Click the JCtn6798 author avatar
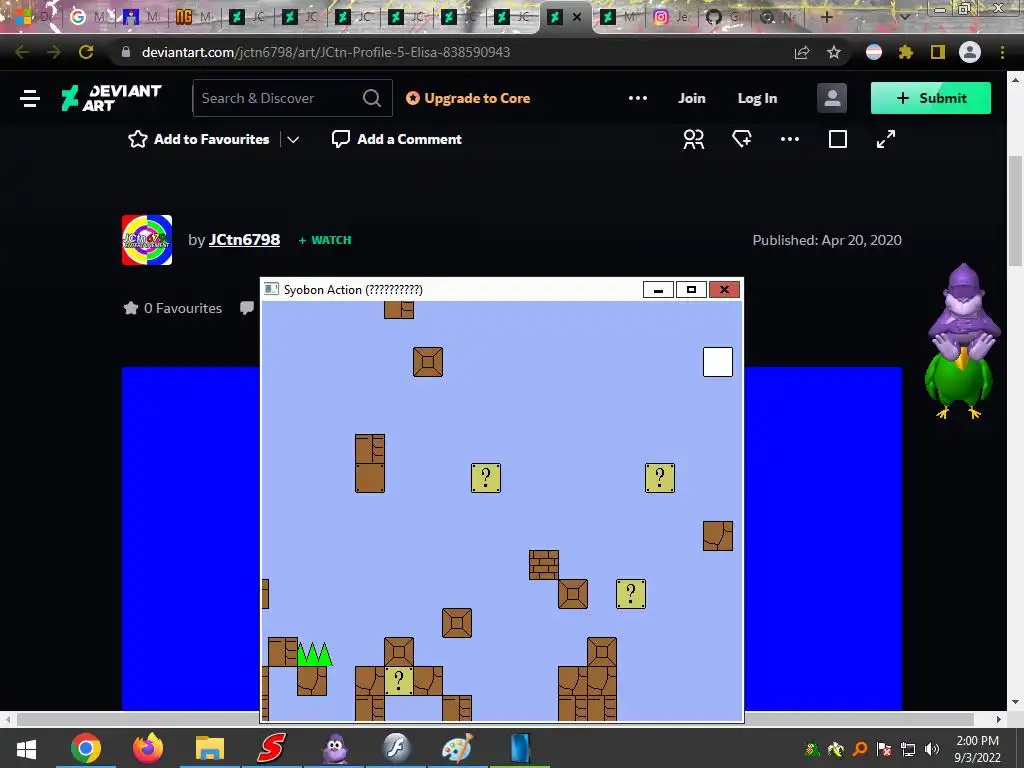The image size is (1024, 768). (x=147, y=240)
